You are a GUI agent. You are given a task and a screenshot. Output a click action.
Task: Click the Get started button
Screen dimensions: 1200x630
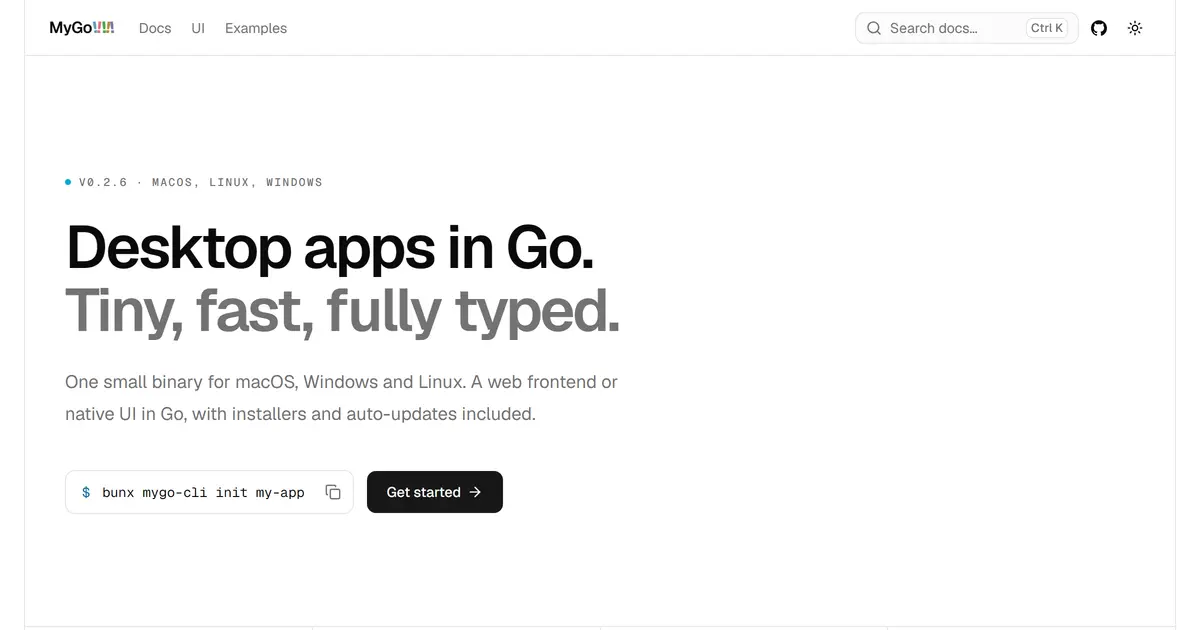click(x=435, y=492)
